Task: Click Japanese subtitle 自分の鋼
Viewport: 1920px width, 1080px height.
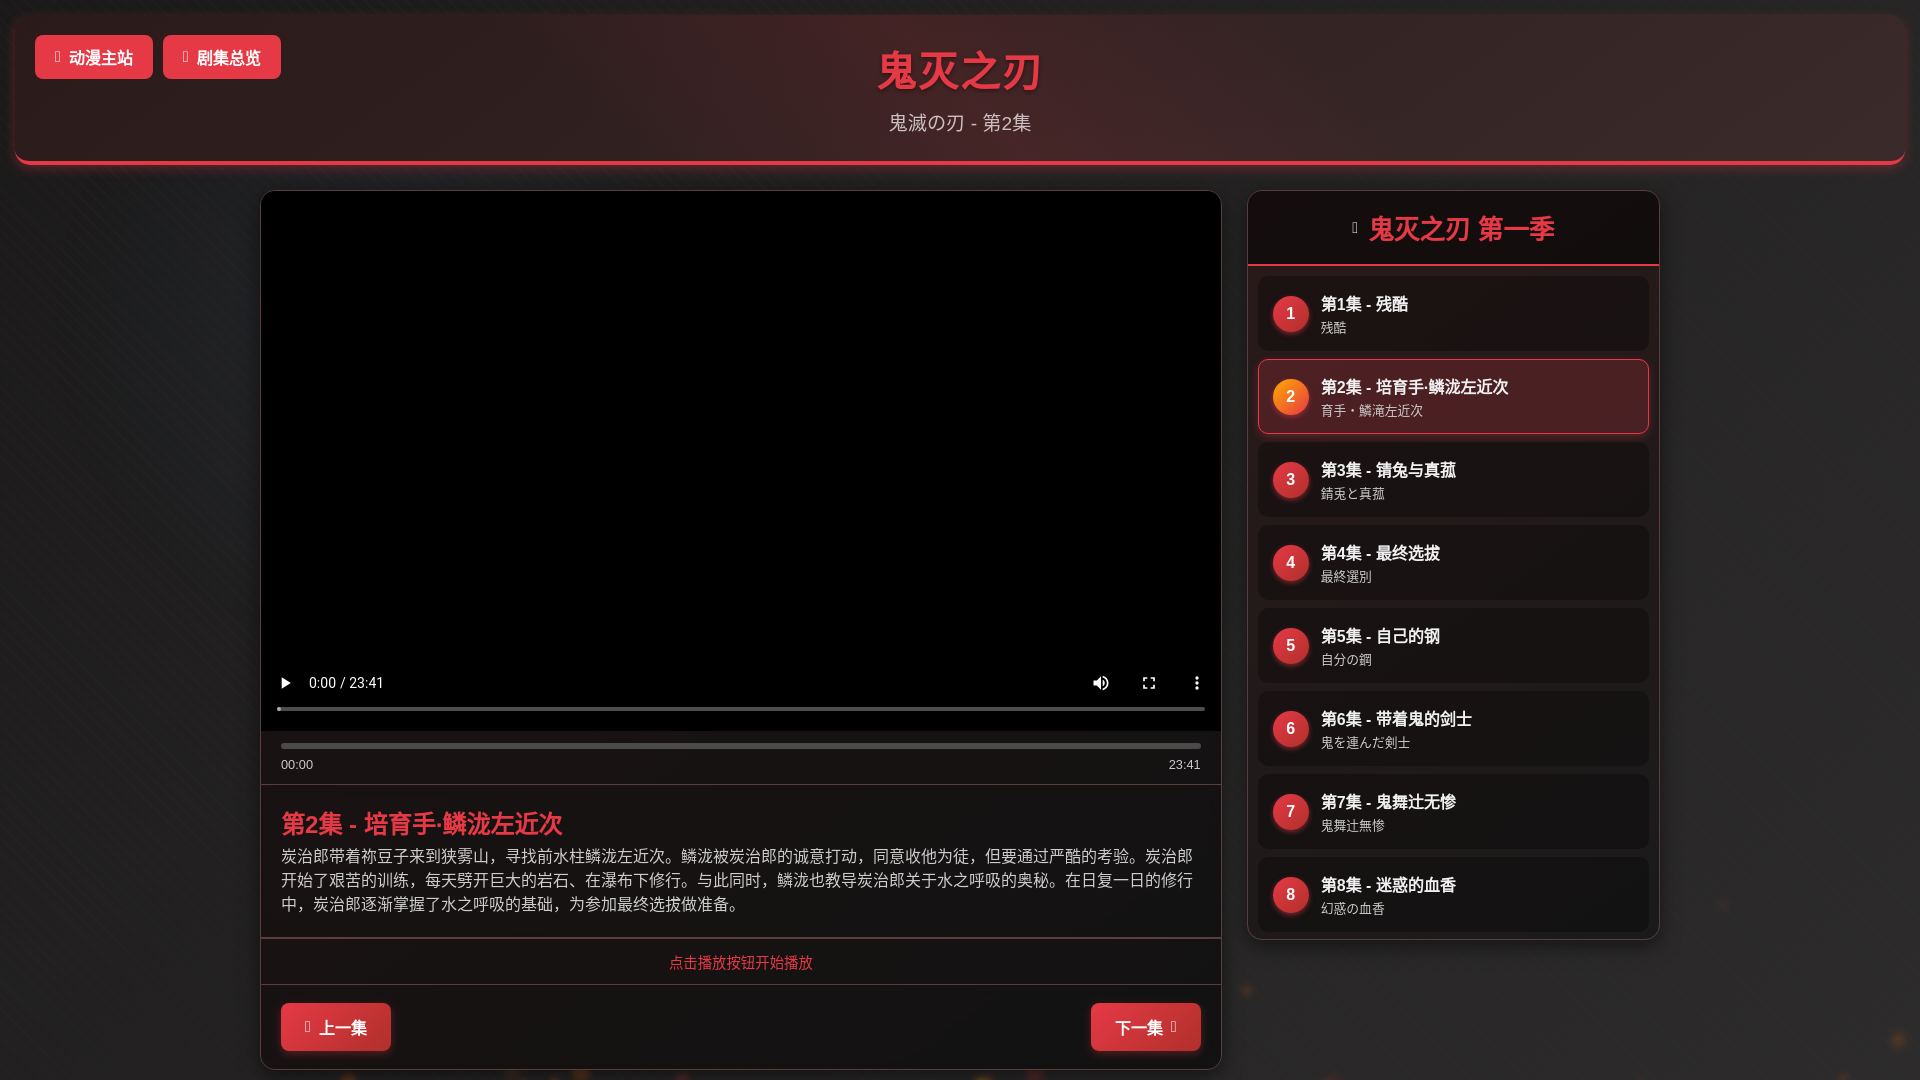Action: click(1346, 660)
